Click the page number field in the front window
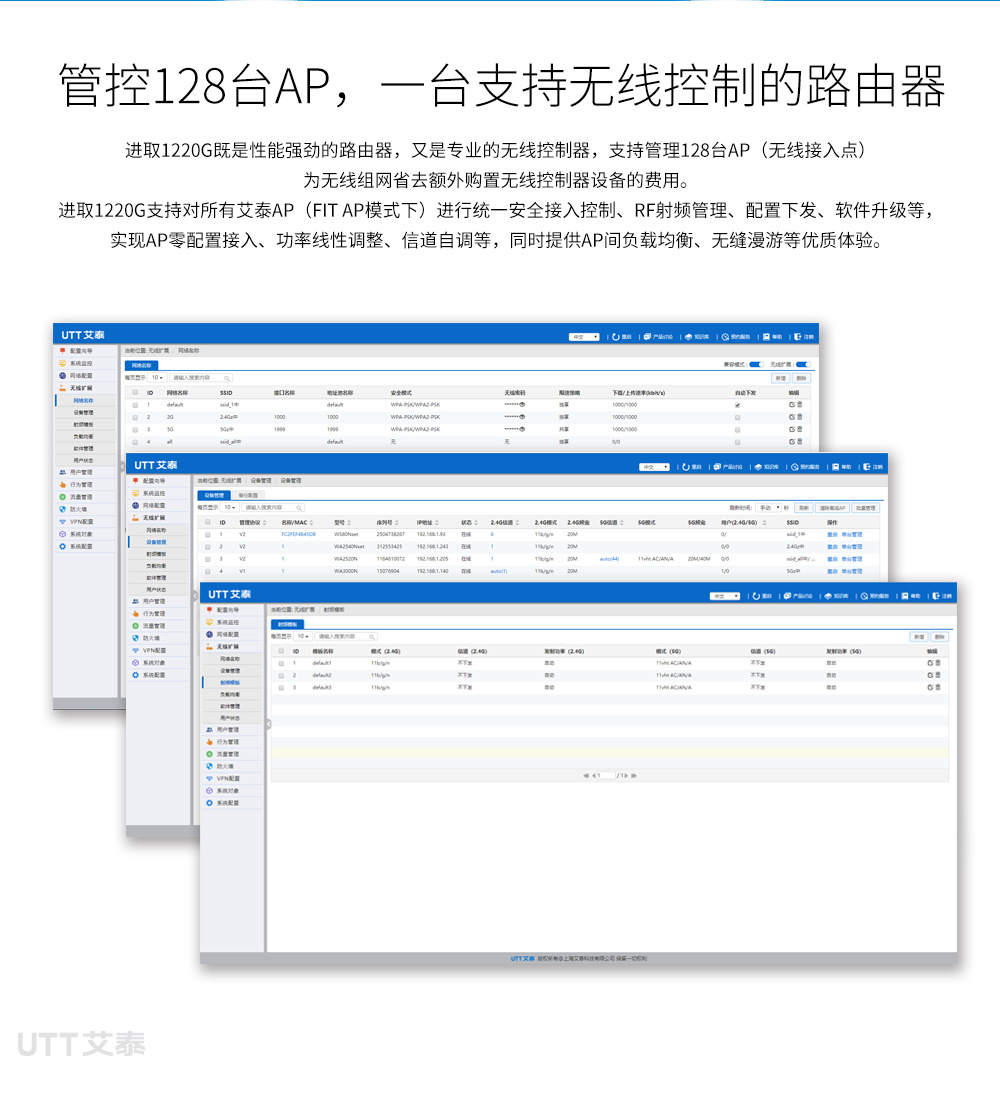Screen dimensions: 1000x1100 pyautogui.click(x=607, y=776)
